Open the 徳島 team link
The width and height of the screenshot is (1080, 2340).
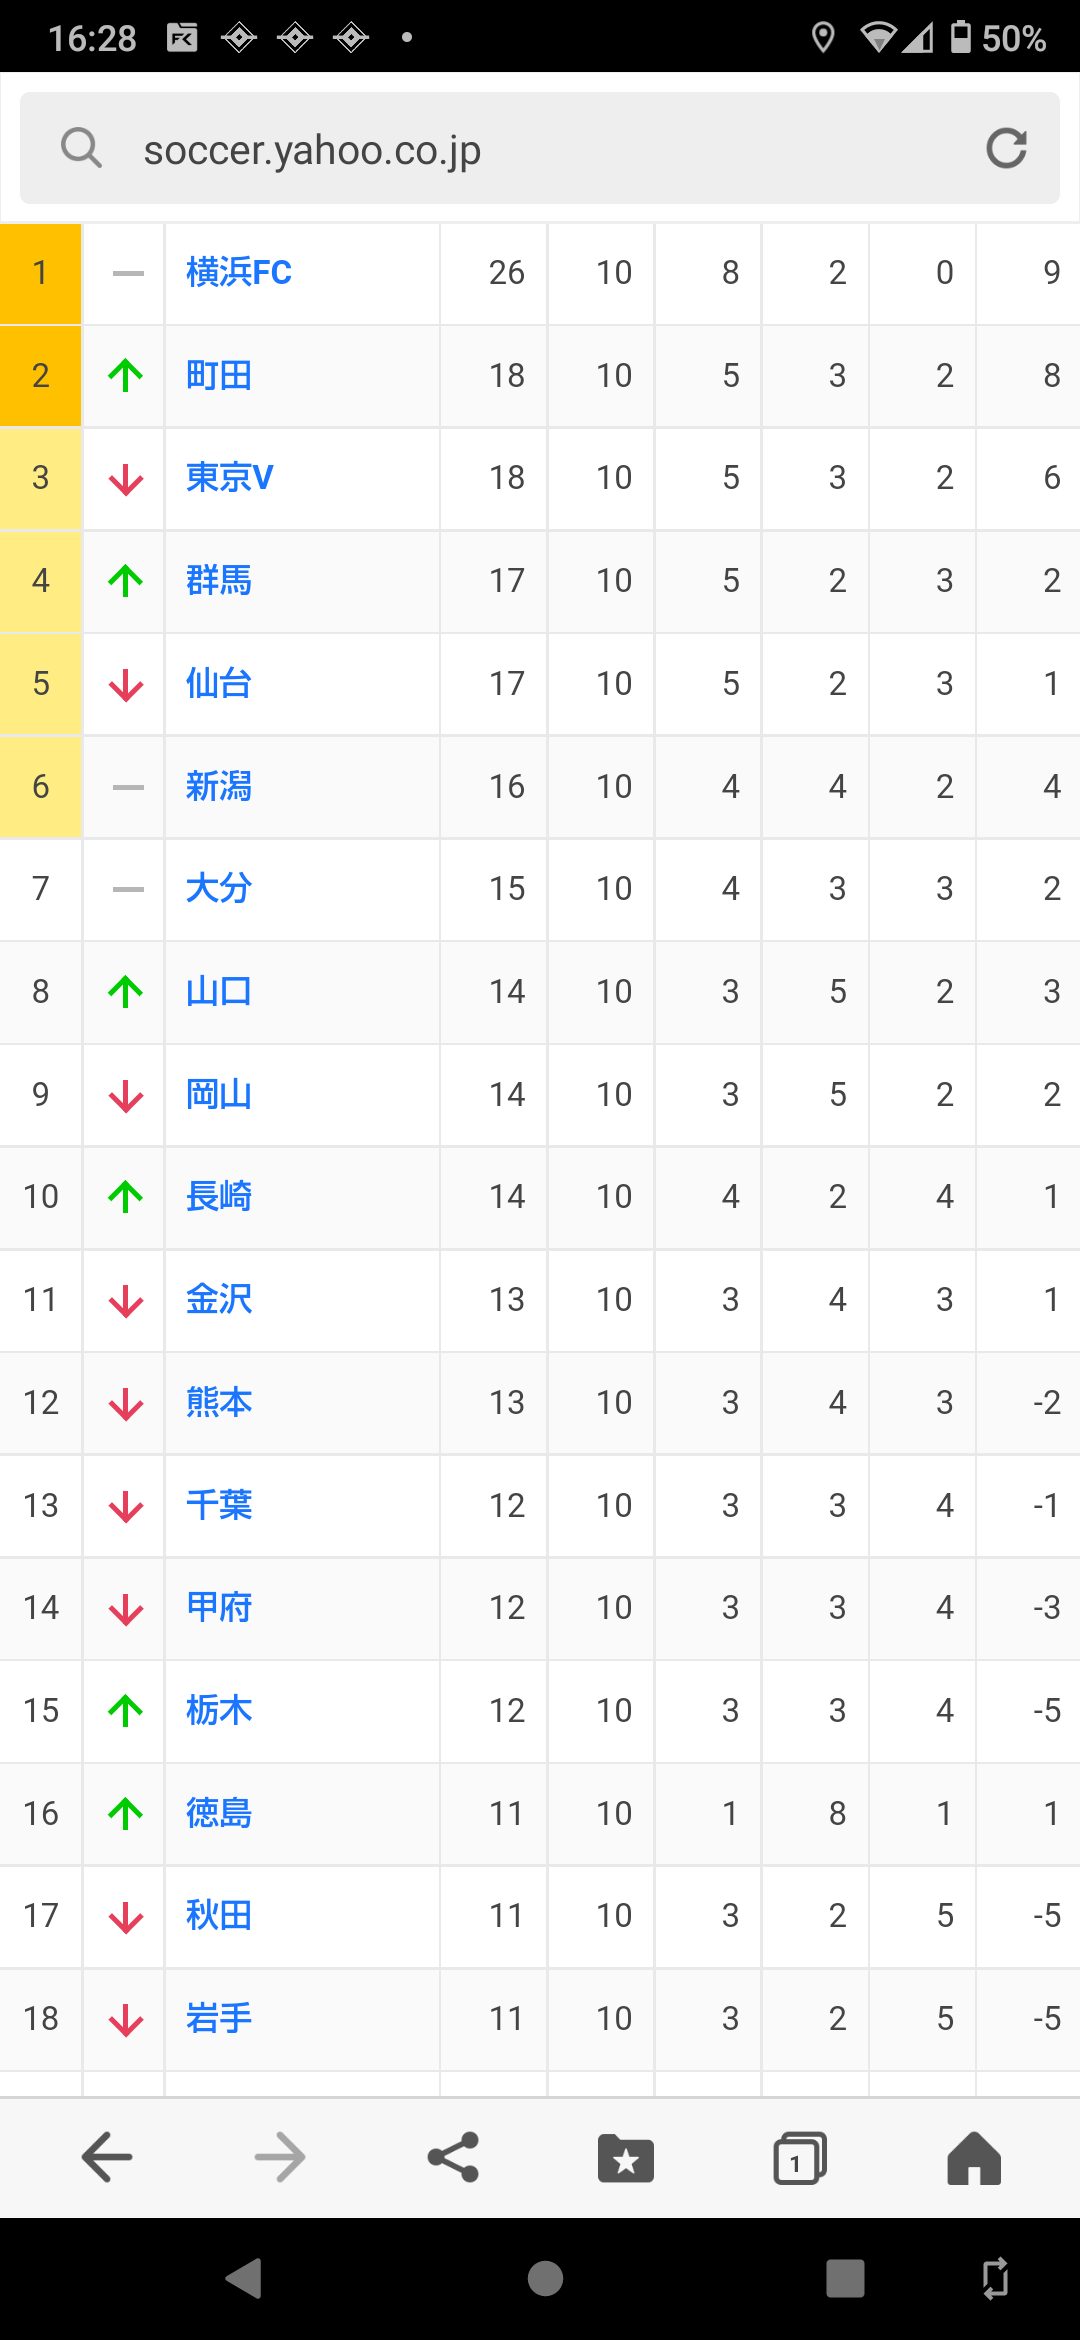219,1813
